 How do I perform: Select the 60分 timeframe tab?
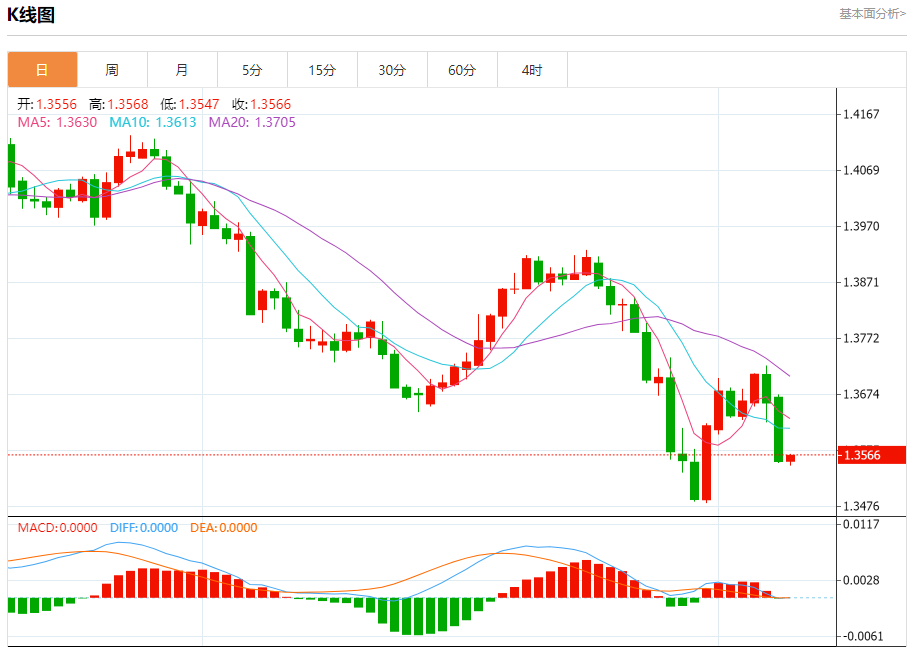462,70
